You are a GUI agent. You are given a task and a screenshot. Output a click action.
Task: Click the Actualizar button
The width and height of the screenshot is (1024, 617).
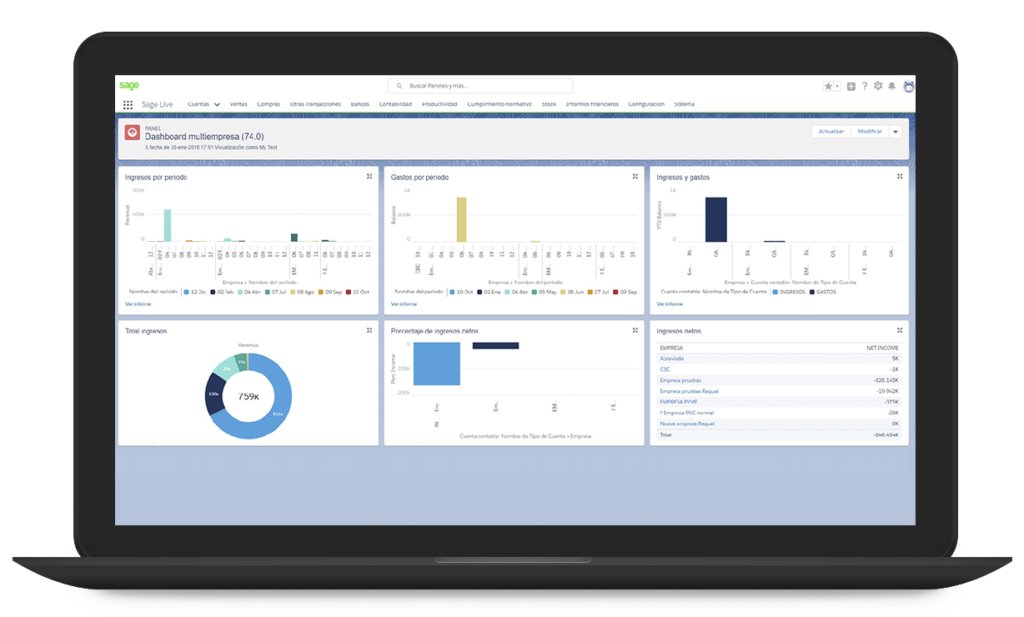pos(831,131)
